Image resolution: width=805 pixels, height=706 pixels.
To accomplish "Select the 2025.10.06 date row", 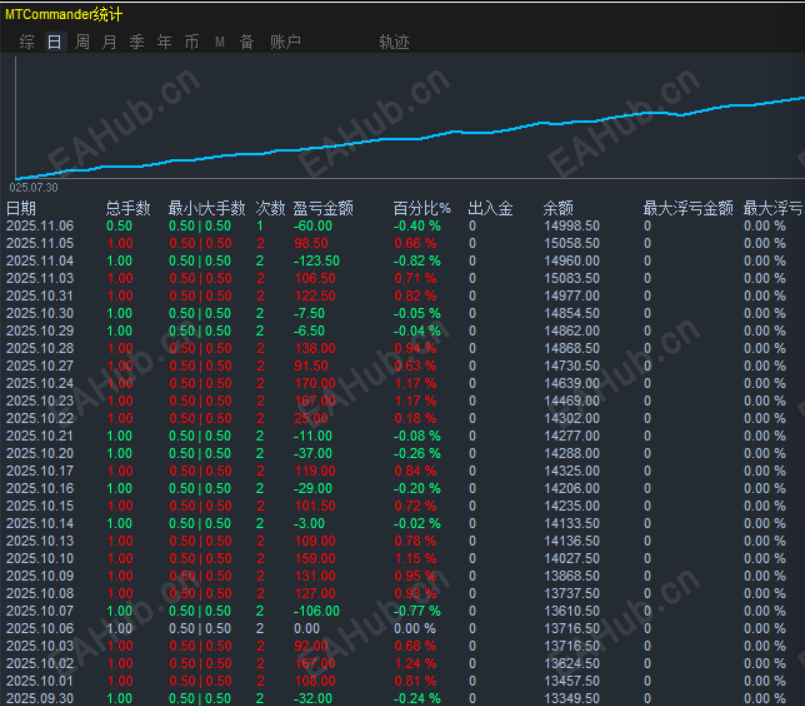I will (x=40, y=628).
